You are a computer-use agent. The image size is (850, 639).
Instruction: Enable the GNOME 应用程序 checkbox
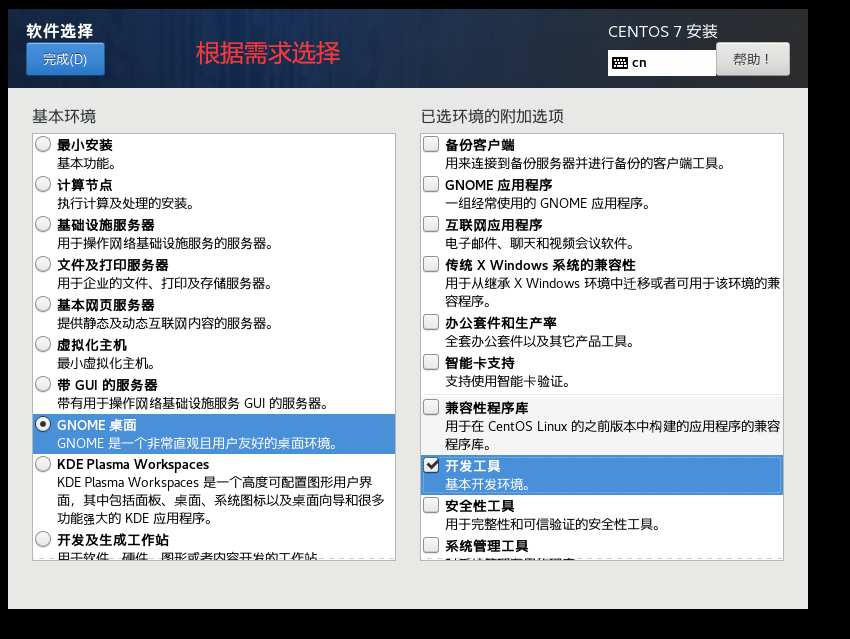point(431,184)
